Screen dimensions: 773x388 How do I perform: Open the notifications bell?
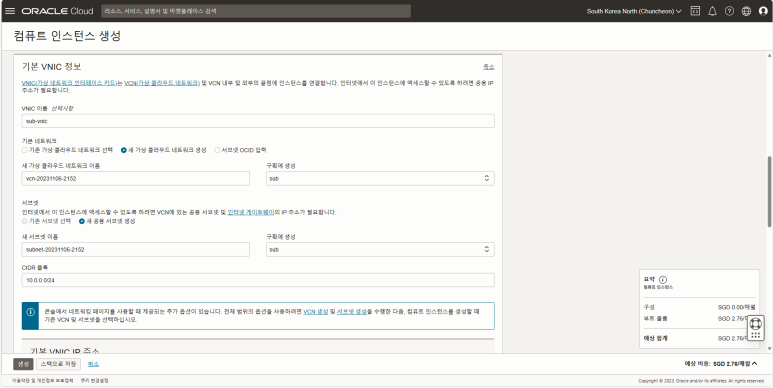click(x=712, y=11)
